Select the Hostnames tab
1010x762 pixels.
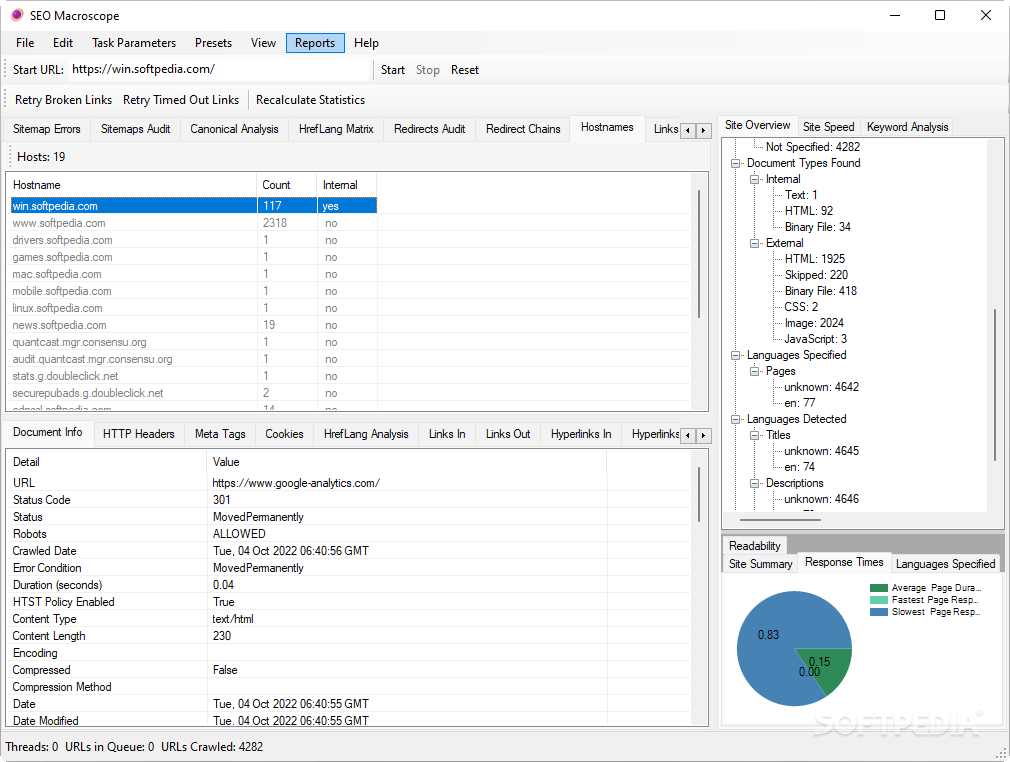coord(607,128)
